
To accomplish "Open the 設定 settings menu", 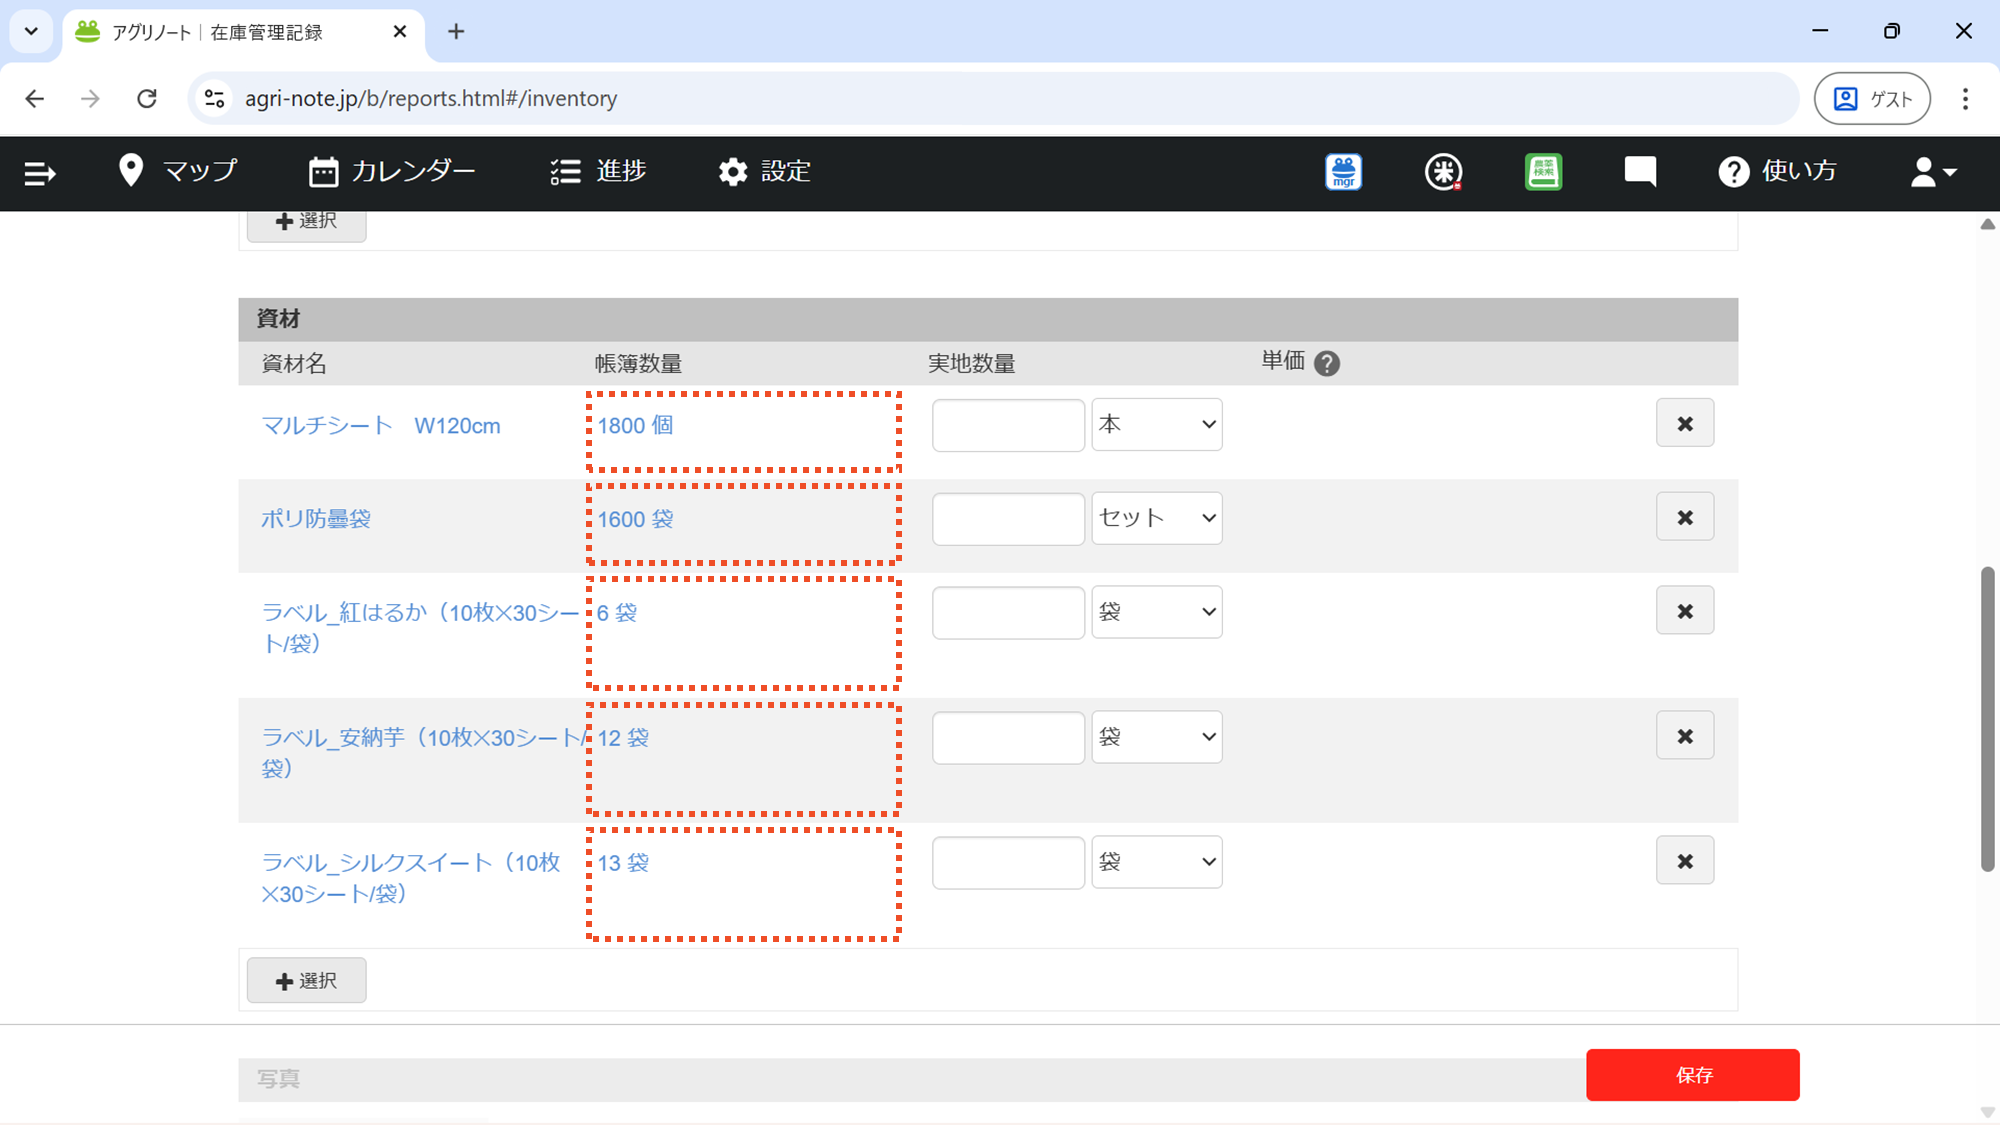I will pyautogui.click(x=764, y=171).
